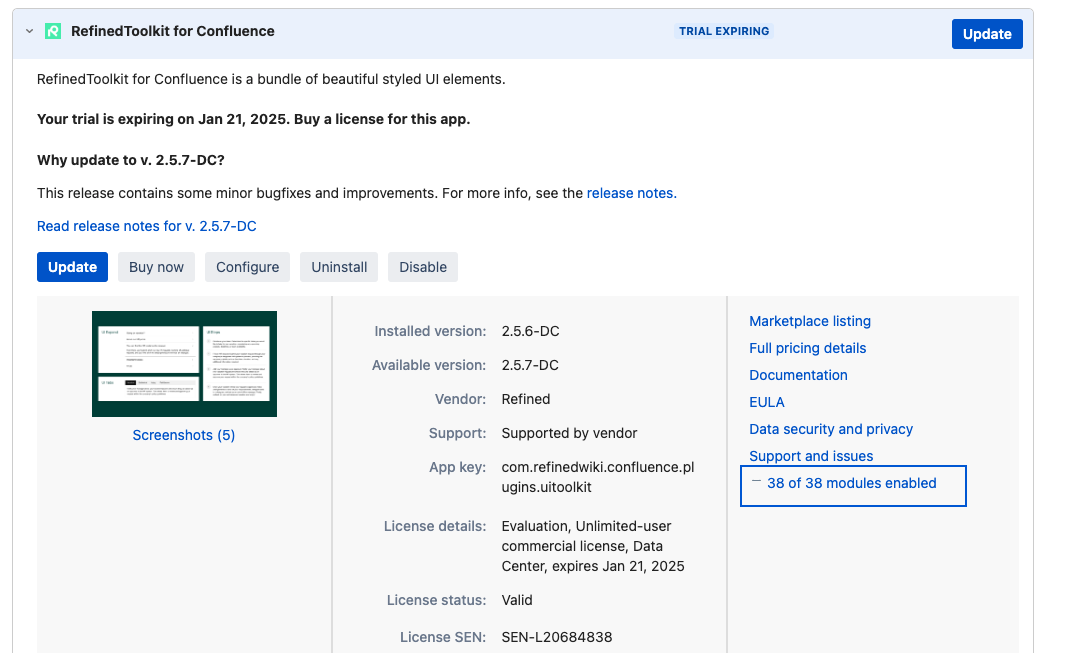Image resolution: width=1088 pixels, height=653 pixels.
Task: Disable the app with Disable button
Action: [x=423, y=267]
